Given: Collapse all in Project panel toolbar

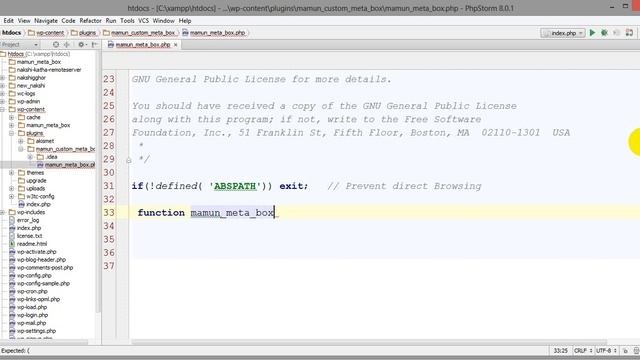Looking at the screenshot, I should pos(67,44).
